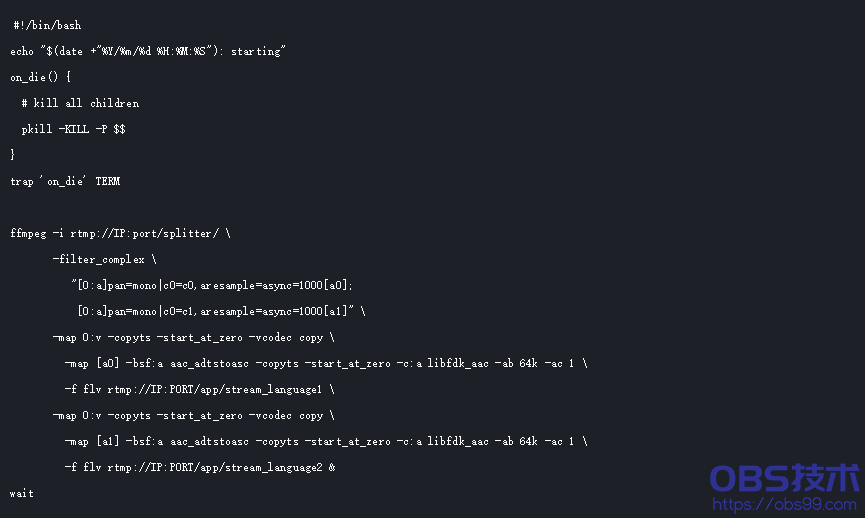The image size is (865, 519).
Task: Click the #!/bin/bash shebang line
Action: point(47,25)
